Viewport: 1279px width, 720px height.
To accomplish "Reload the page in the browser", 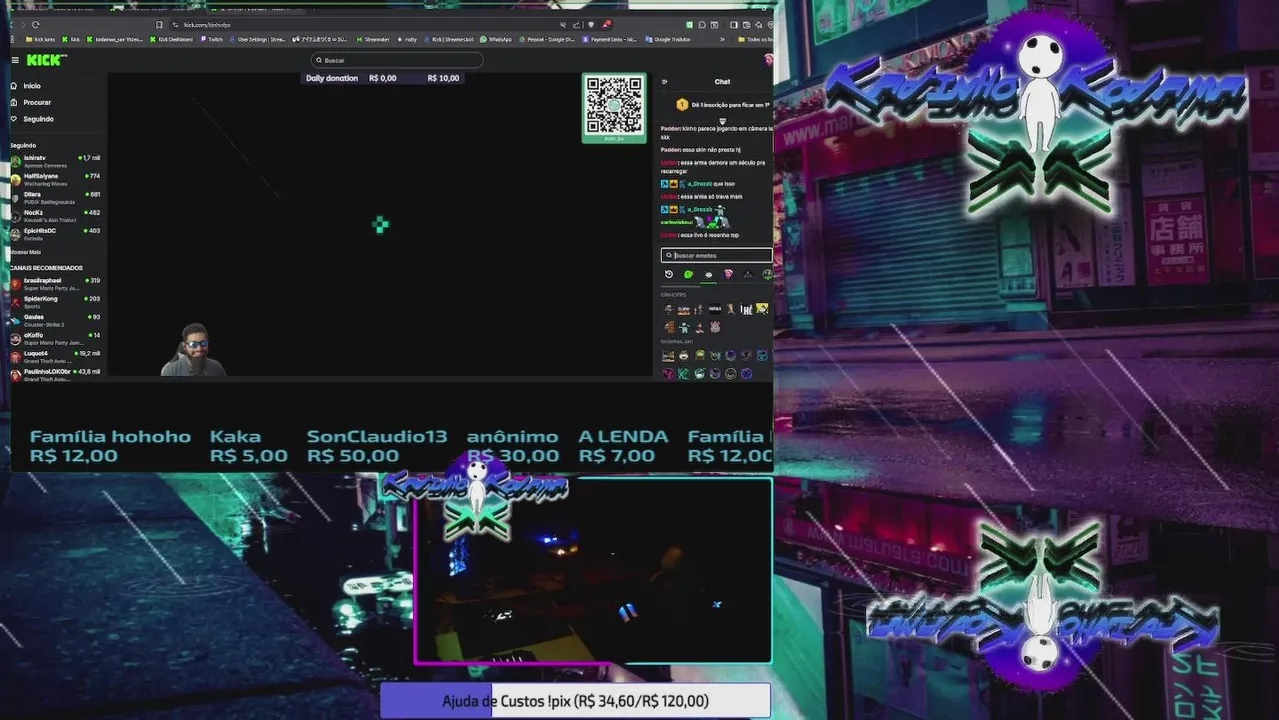I will coord(35,24).
